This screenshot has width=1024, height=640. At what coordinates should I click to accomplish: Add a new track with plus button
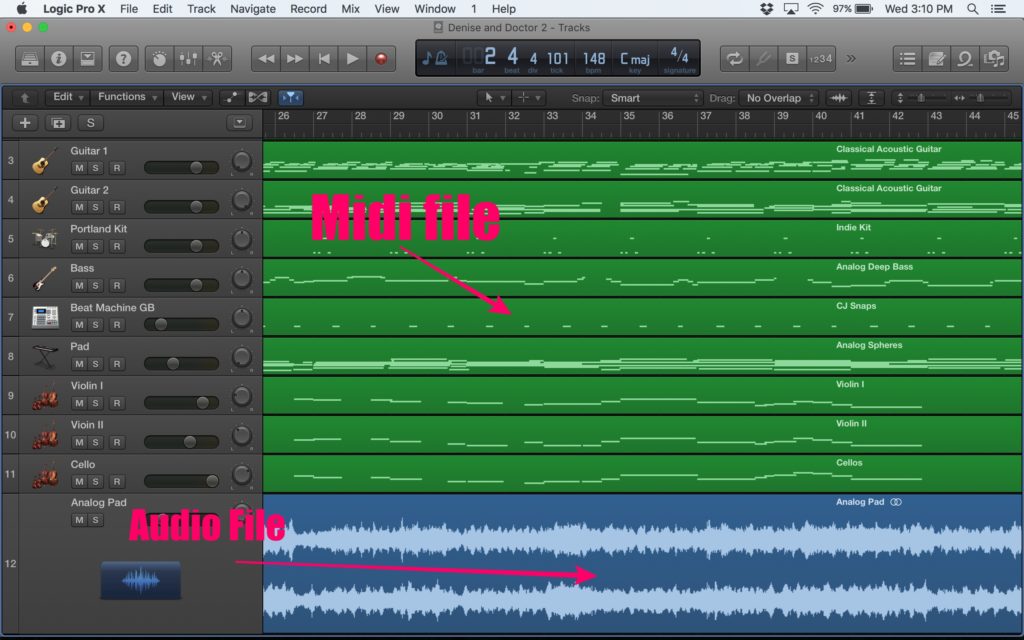click(25, 123)
